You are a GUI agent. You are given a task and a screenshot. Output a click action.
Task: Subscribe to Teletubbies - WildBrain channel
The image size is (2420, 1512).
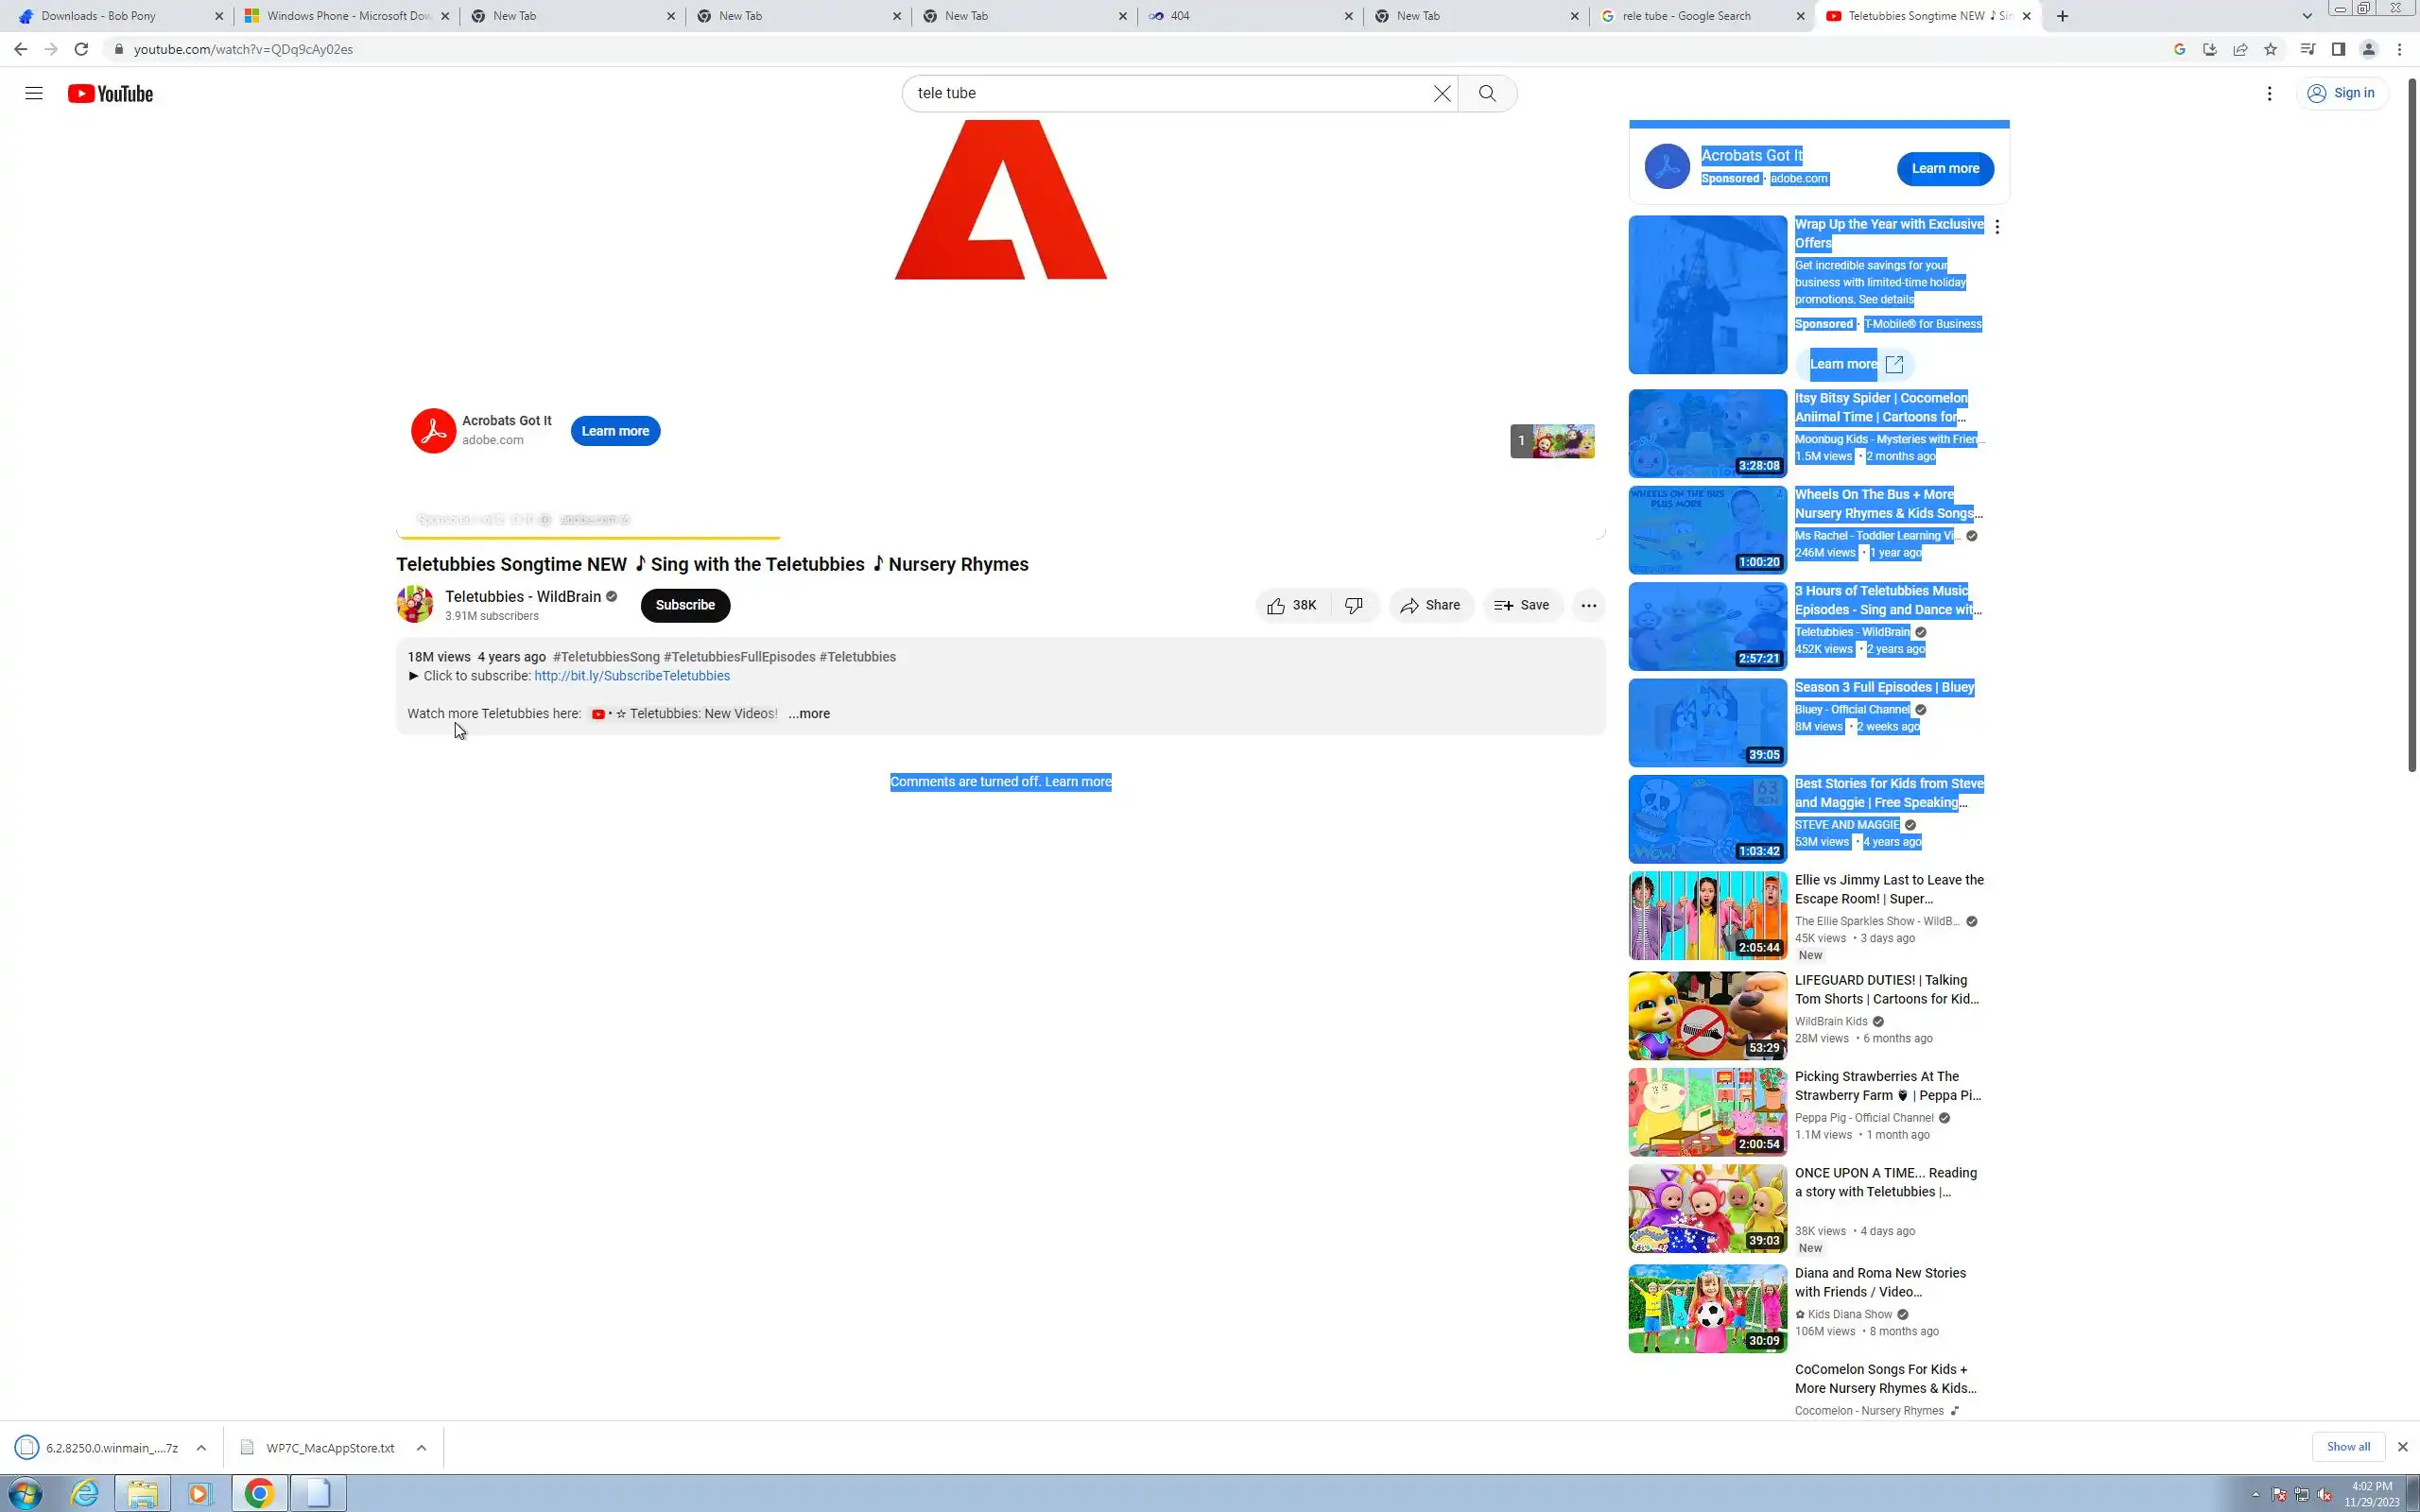point(685,605)
